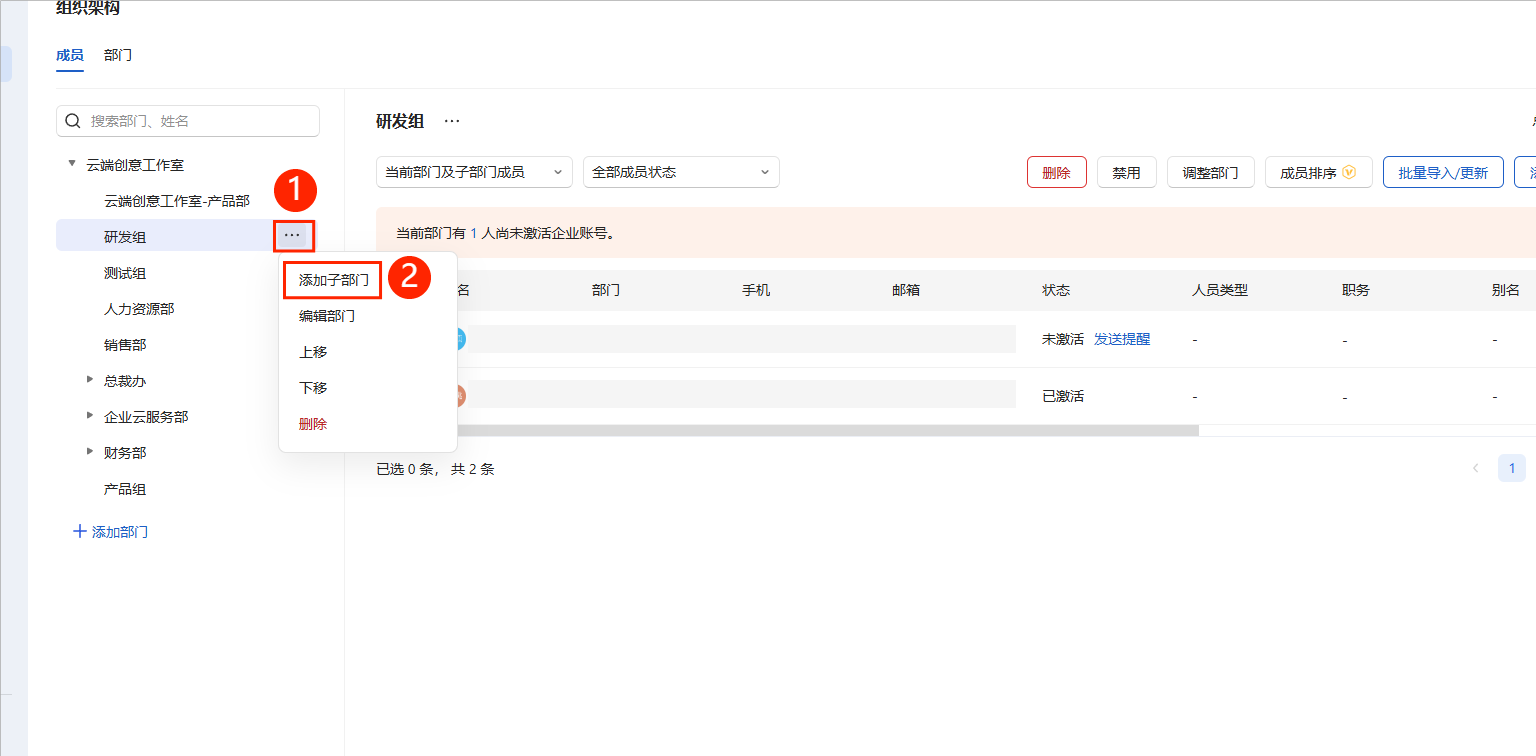
Task: Click the 添加部门 plus icon
Action: [80, 532]
